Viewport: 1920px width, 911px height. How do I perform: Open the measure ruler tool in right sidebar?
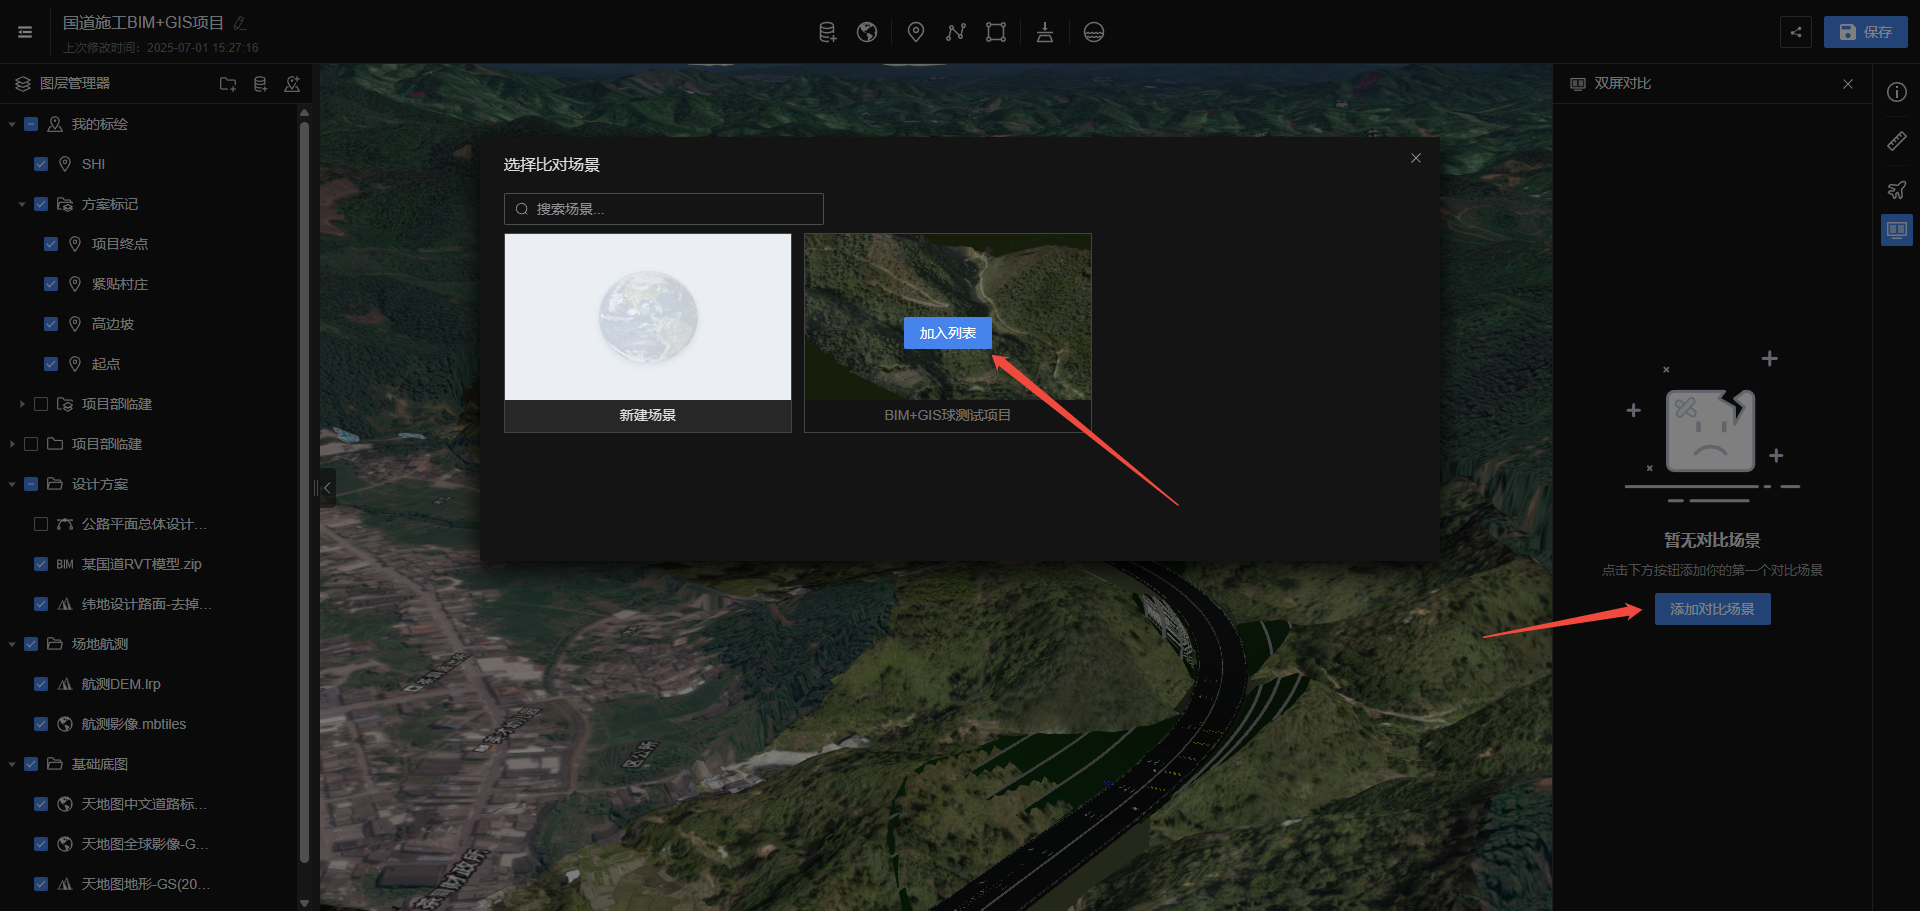(x=1896, y=141)
